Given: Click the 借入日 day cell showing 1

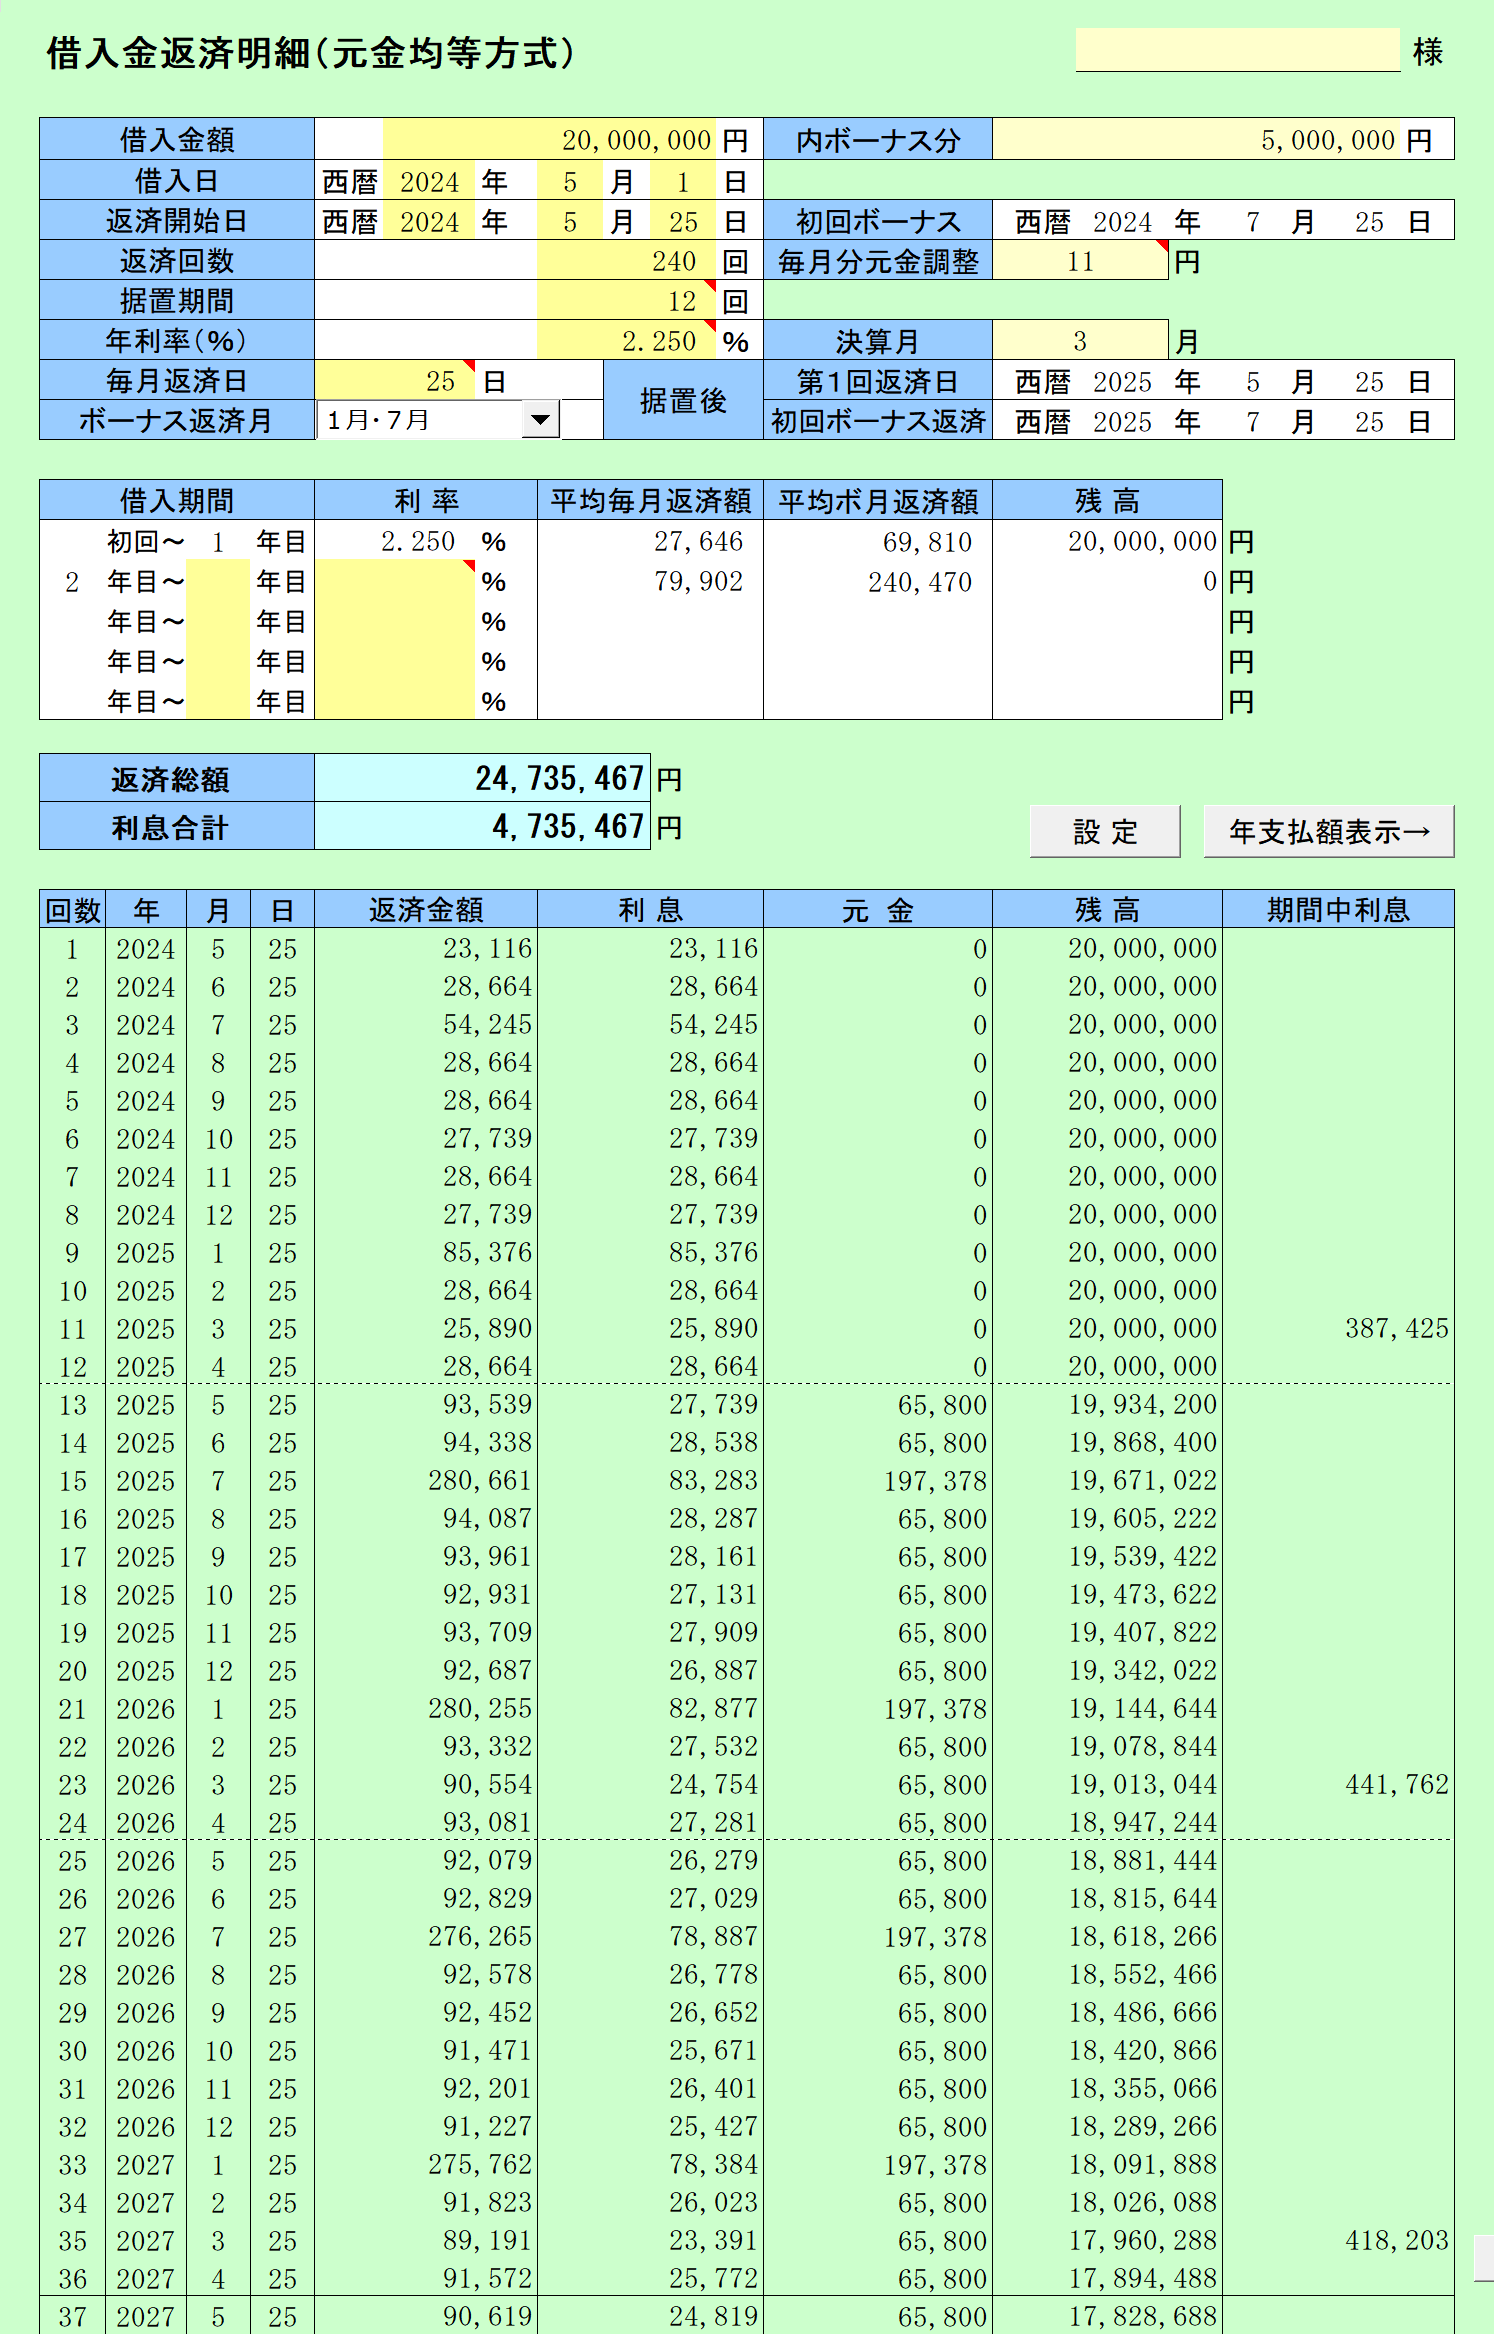Looking at the screenshot, I should pos(683,182).
